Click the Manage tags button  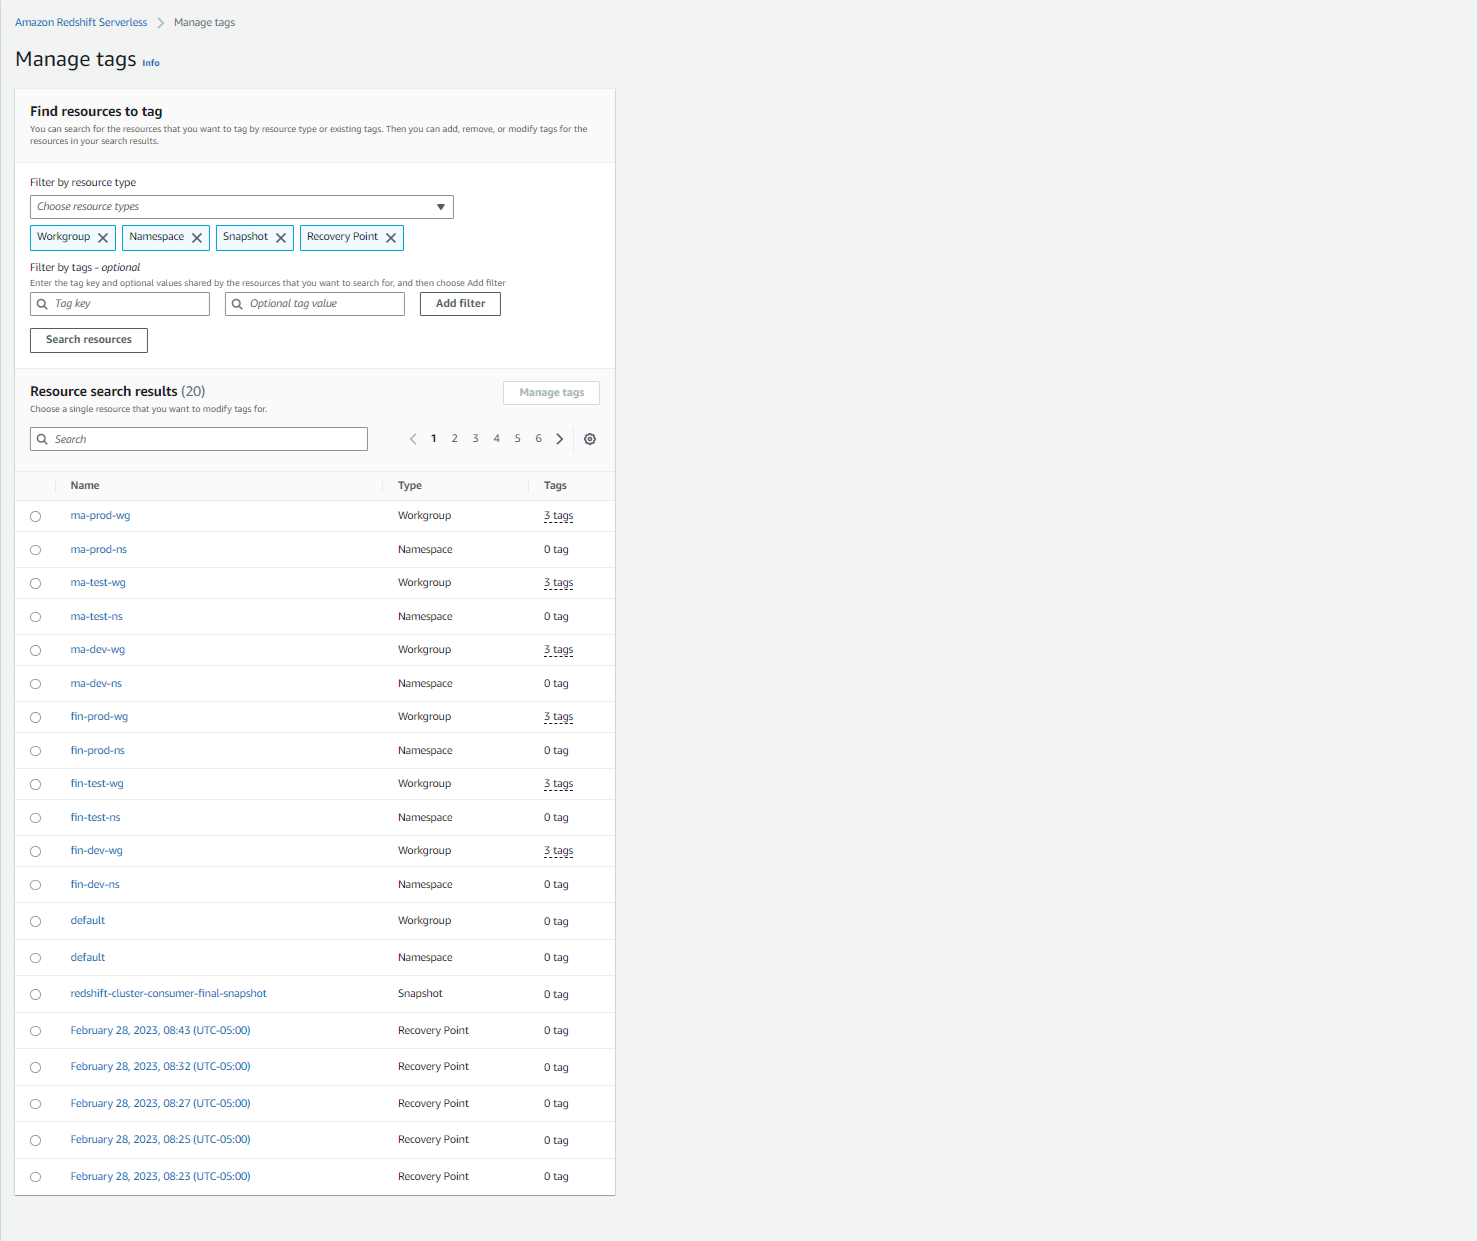click(551, 392)
